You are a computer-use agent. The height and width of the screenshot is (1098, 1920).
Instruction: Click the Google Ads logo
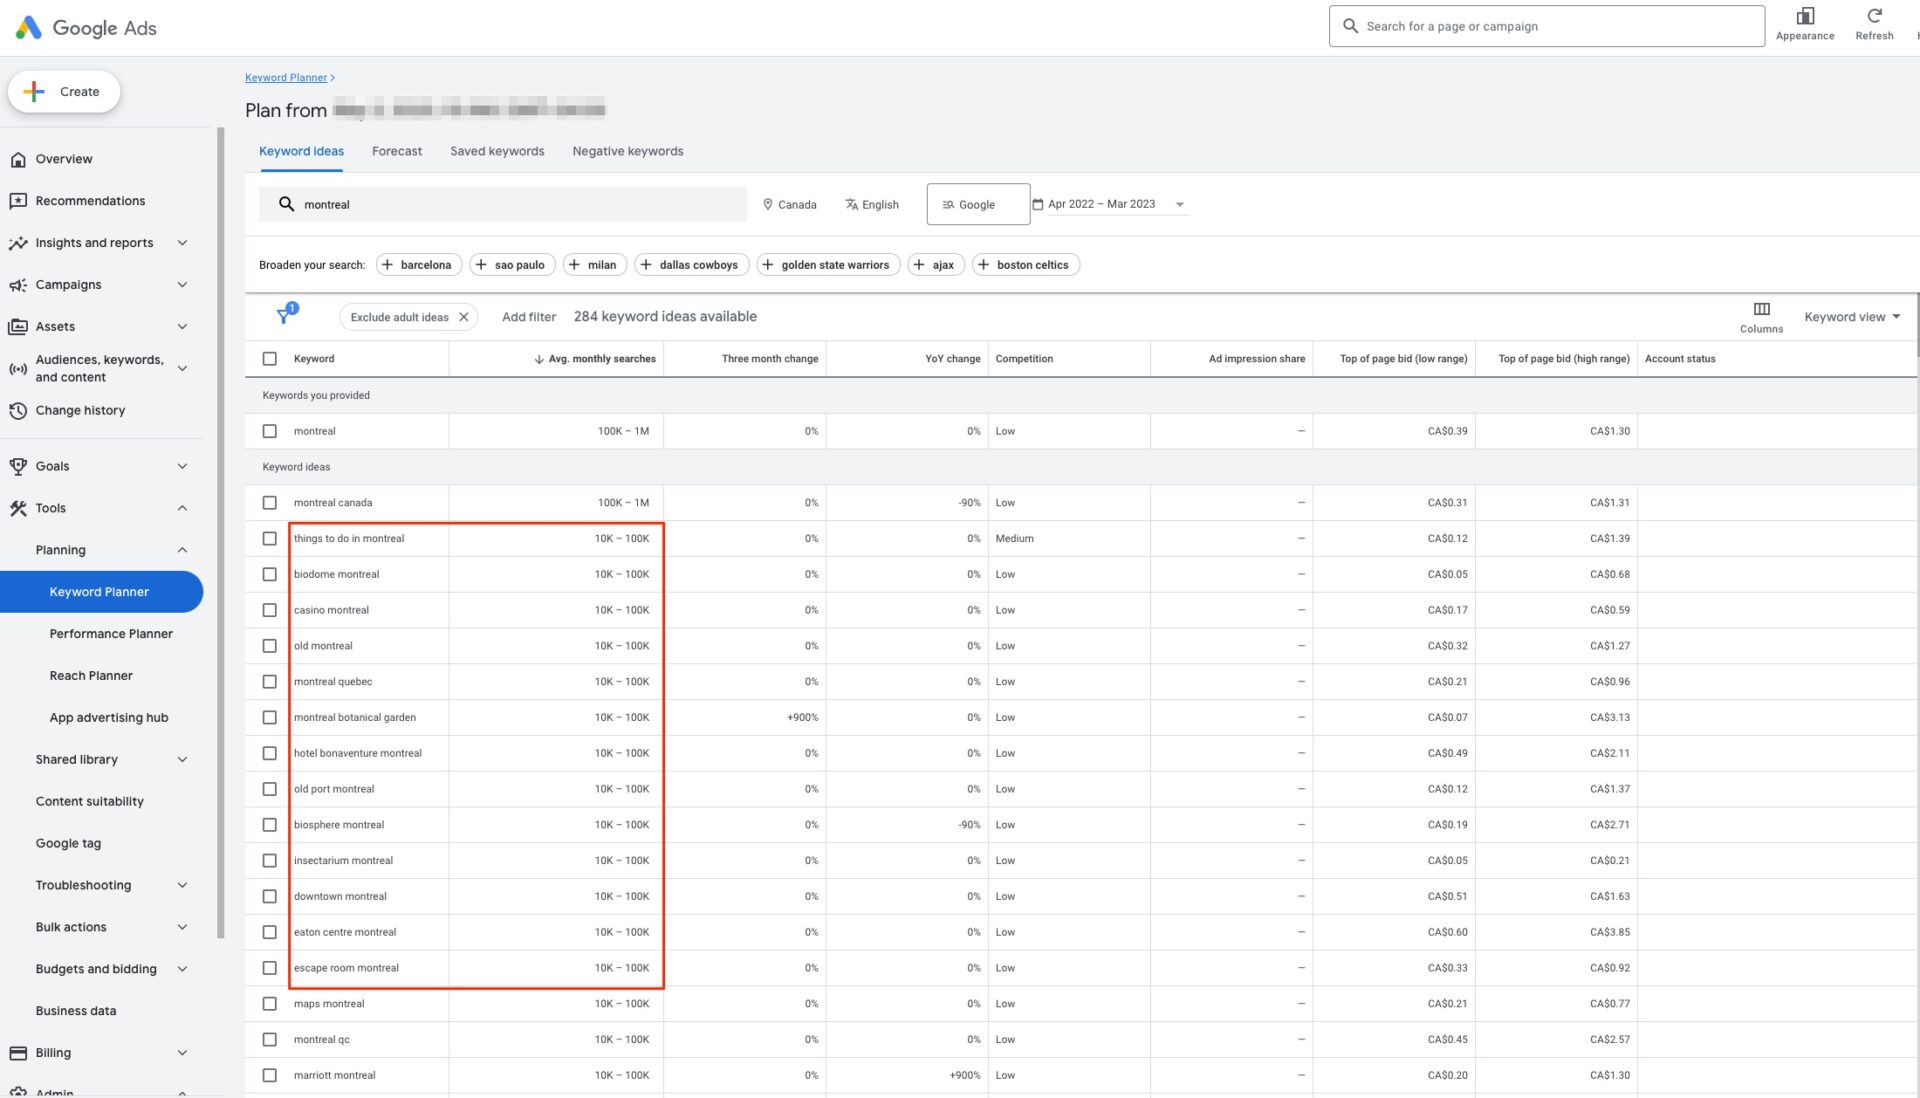(x=86, y=28)
